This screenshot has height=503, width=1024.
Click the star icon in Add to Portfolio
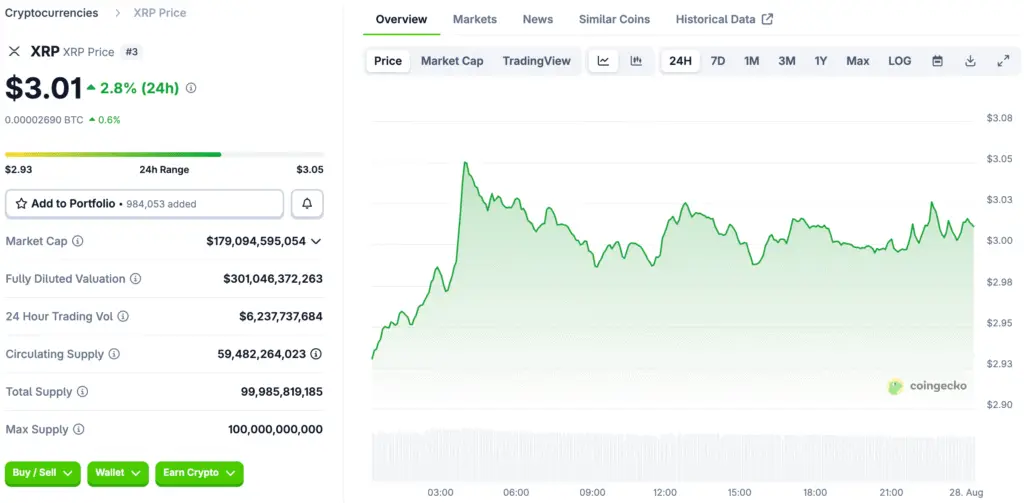pyautogui.click(x=21, y=204)
